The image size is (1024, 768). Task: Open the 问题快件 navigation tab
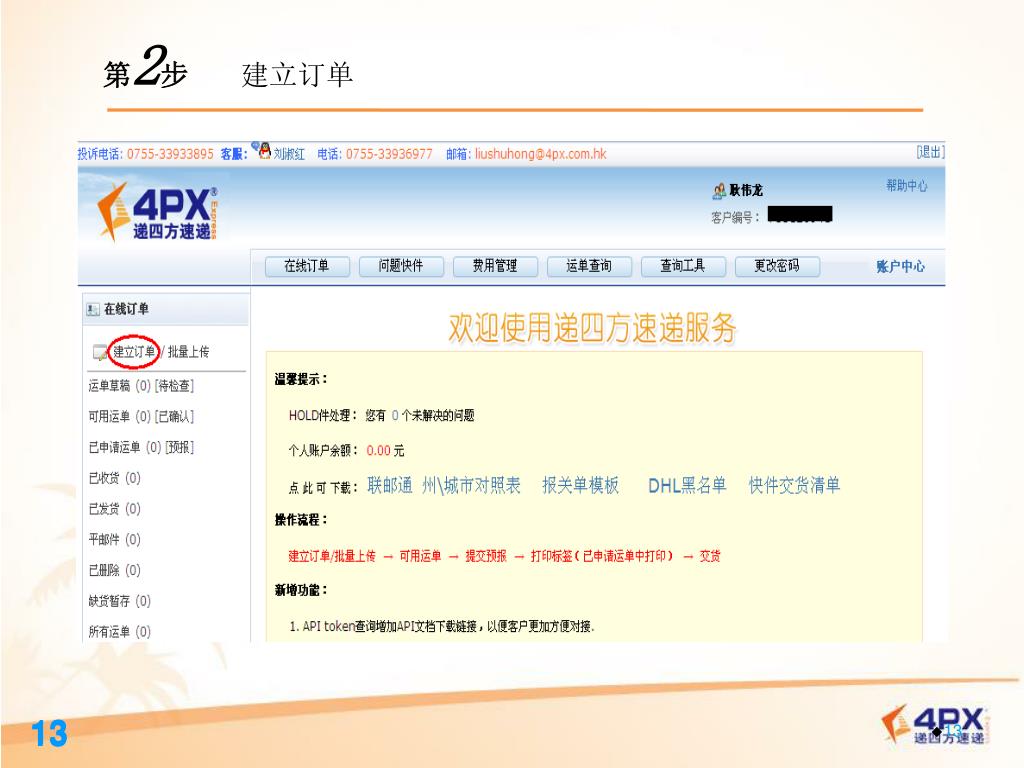click(401, 266)
